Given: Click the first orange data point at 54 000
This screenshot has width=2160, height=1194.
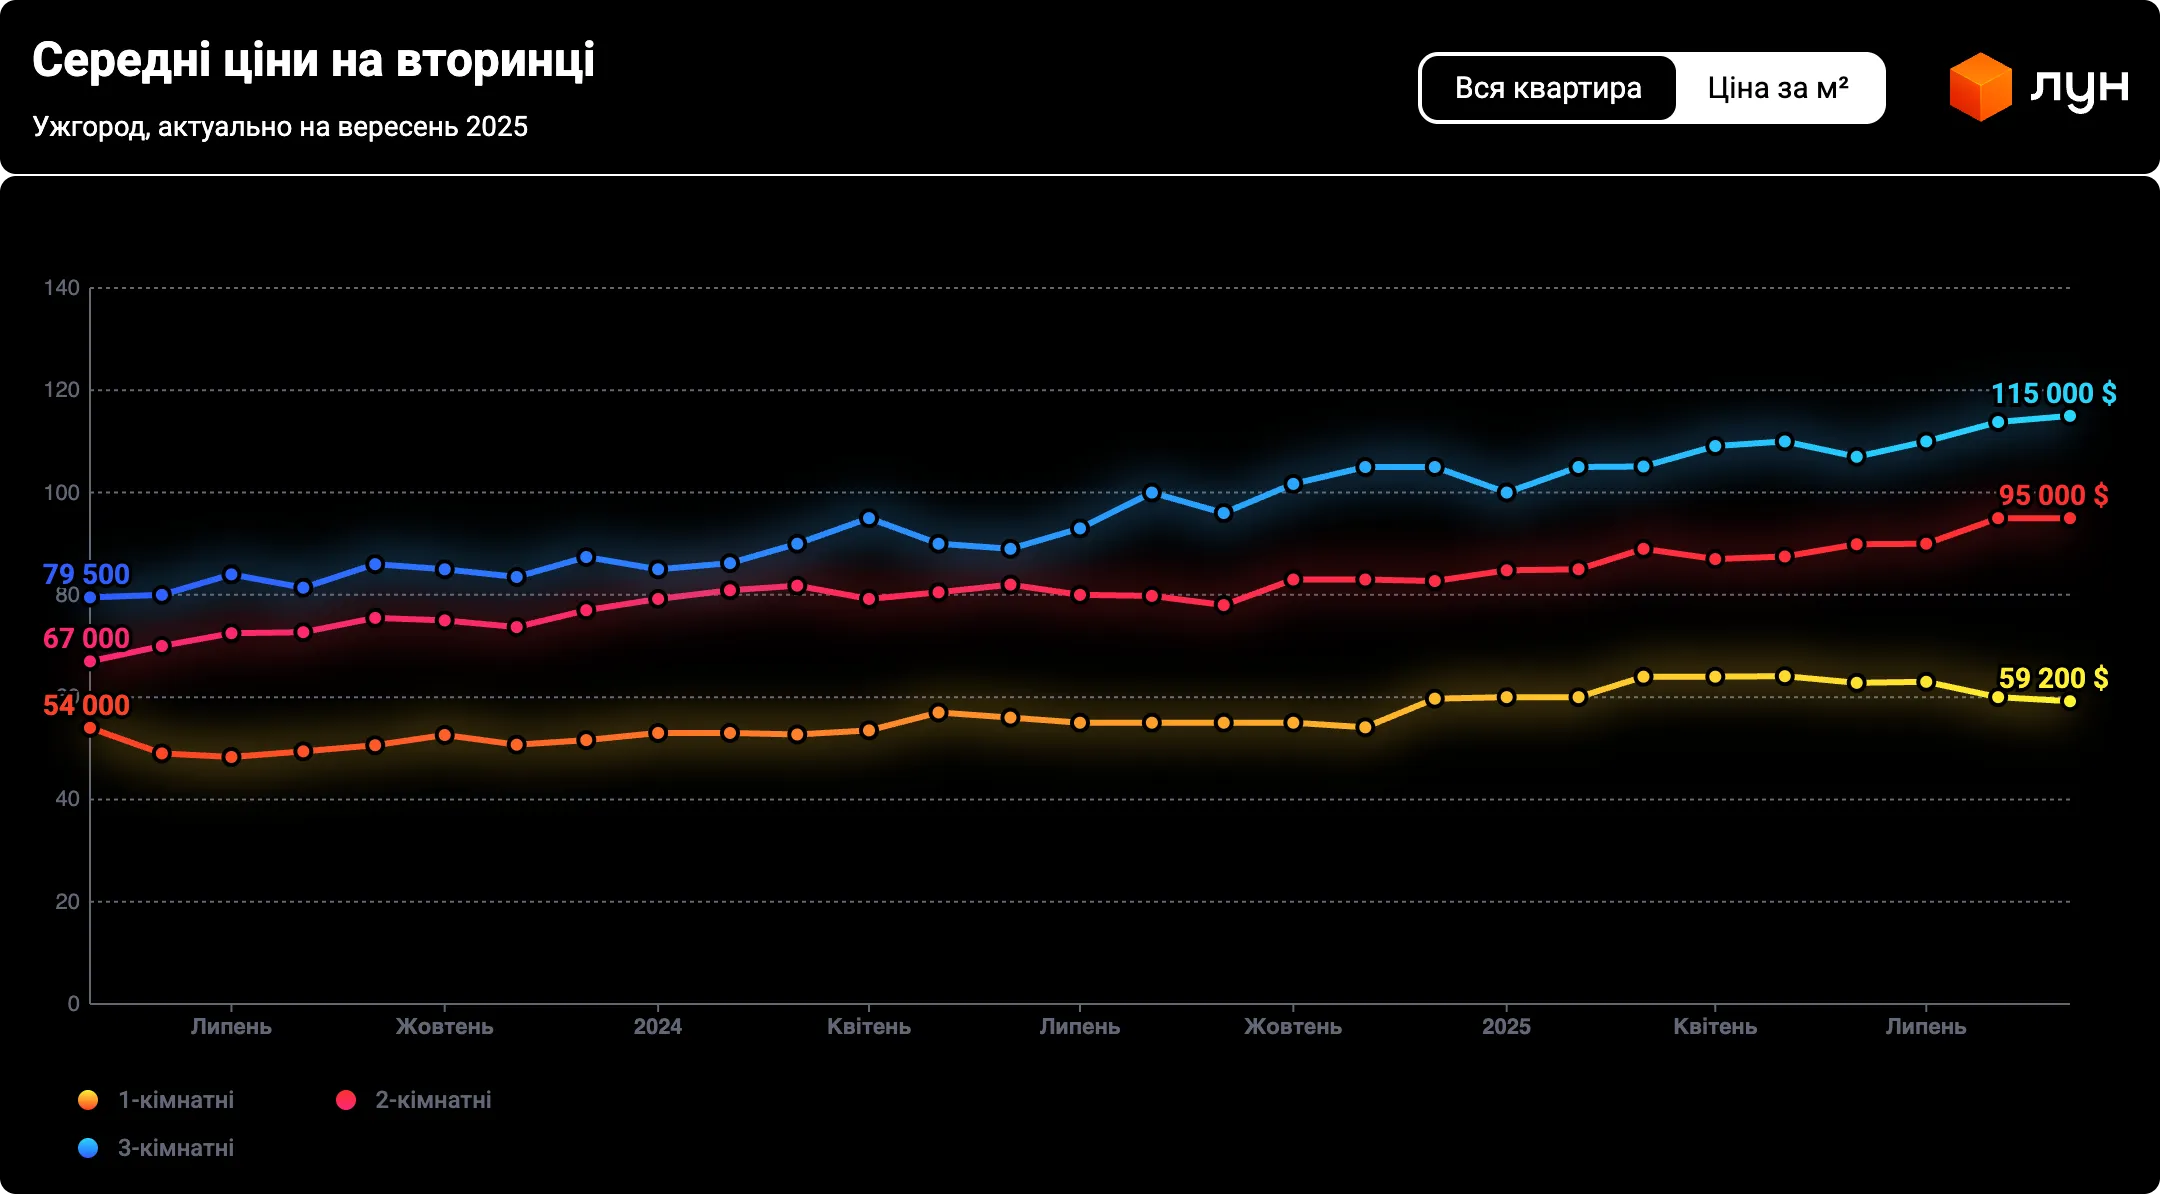Looking at the screenshot, I should click(x=90, y=728).
